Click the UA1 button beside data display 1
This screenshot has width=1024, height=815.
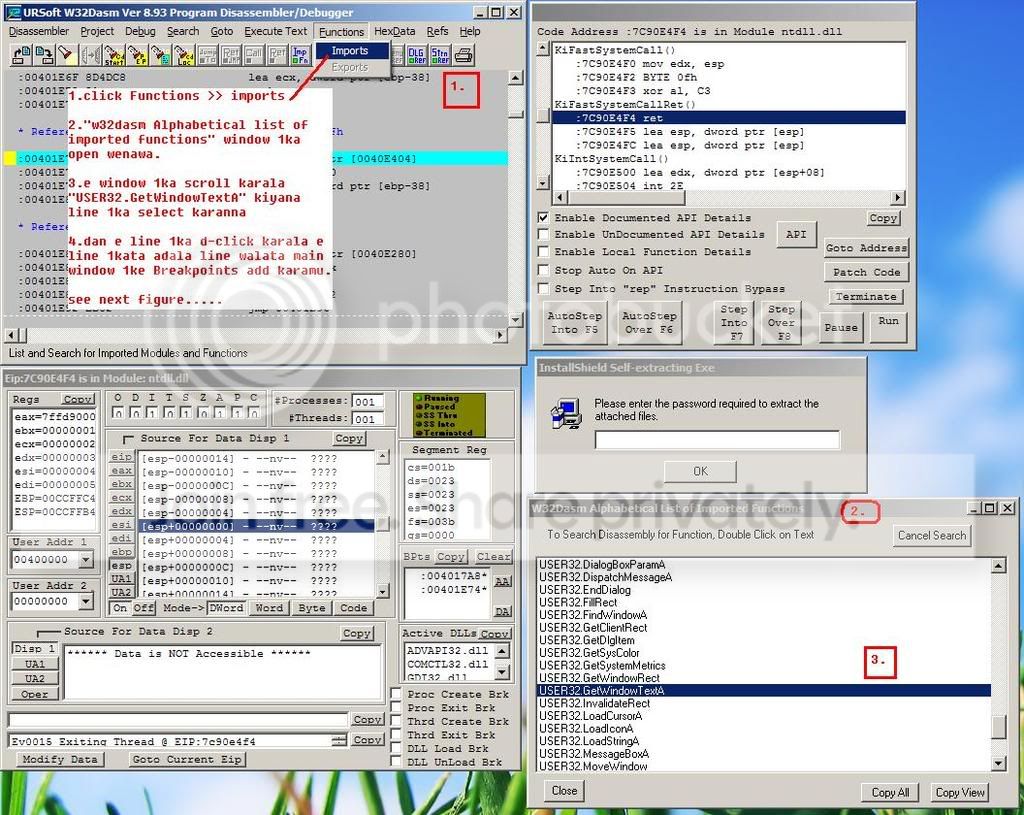point(121,579)
